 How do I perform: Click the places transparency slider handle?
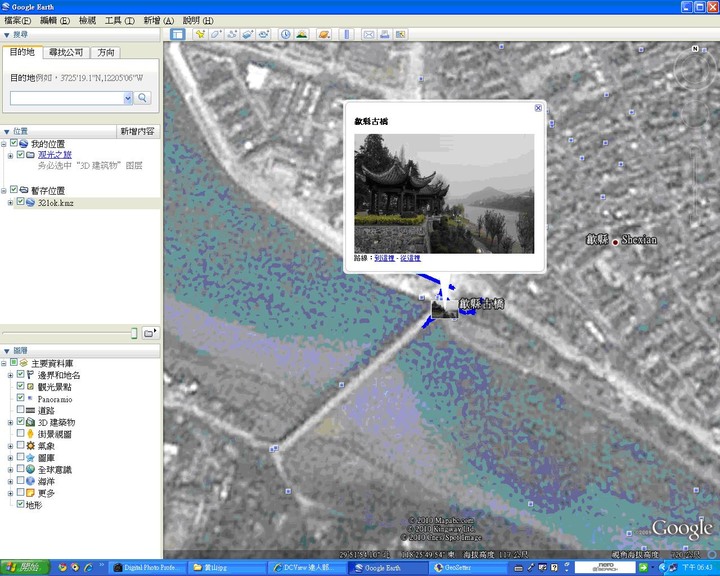(134, 333)
